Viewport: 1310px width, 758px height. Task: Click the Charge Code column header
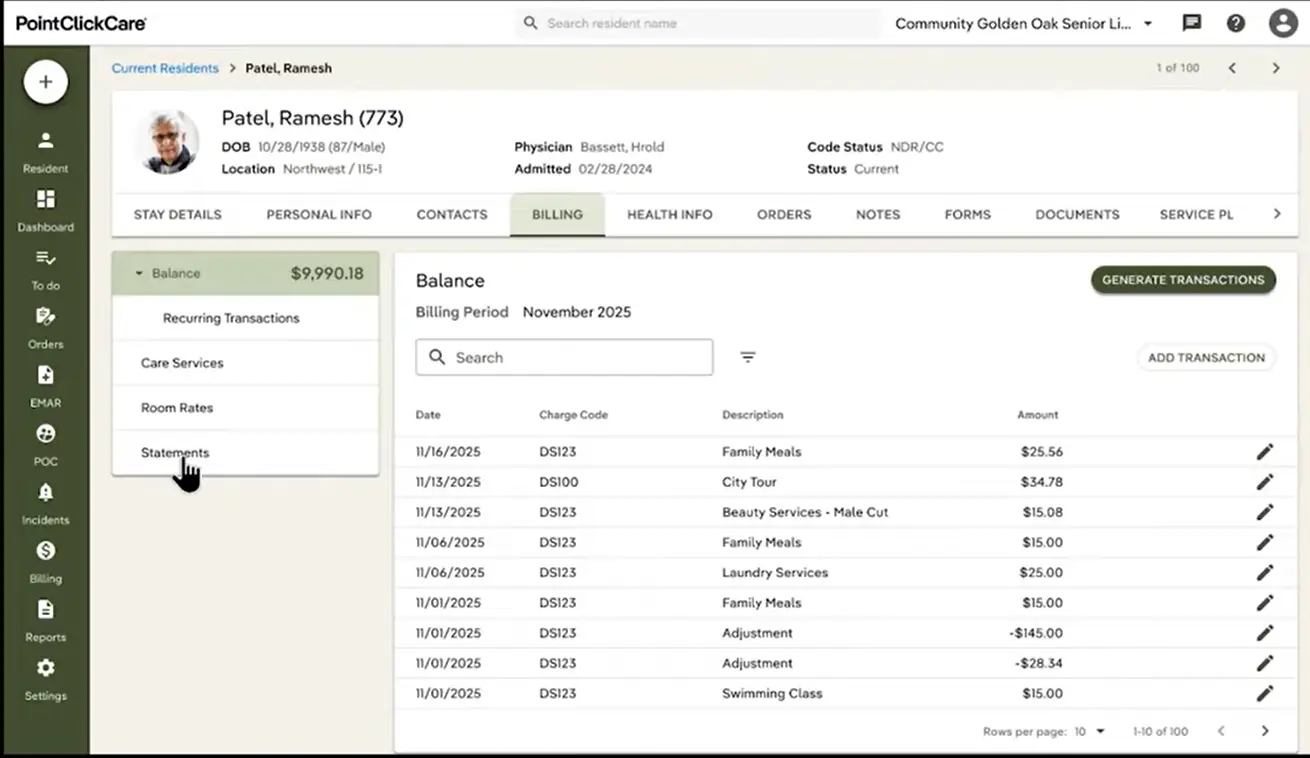[x=573, y=414]
